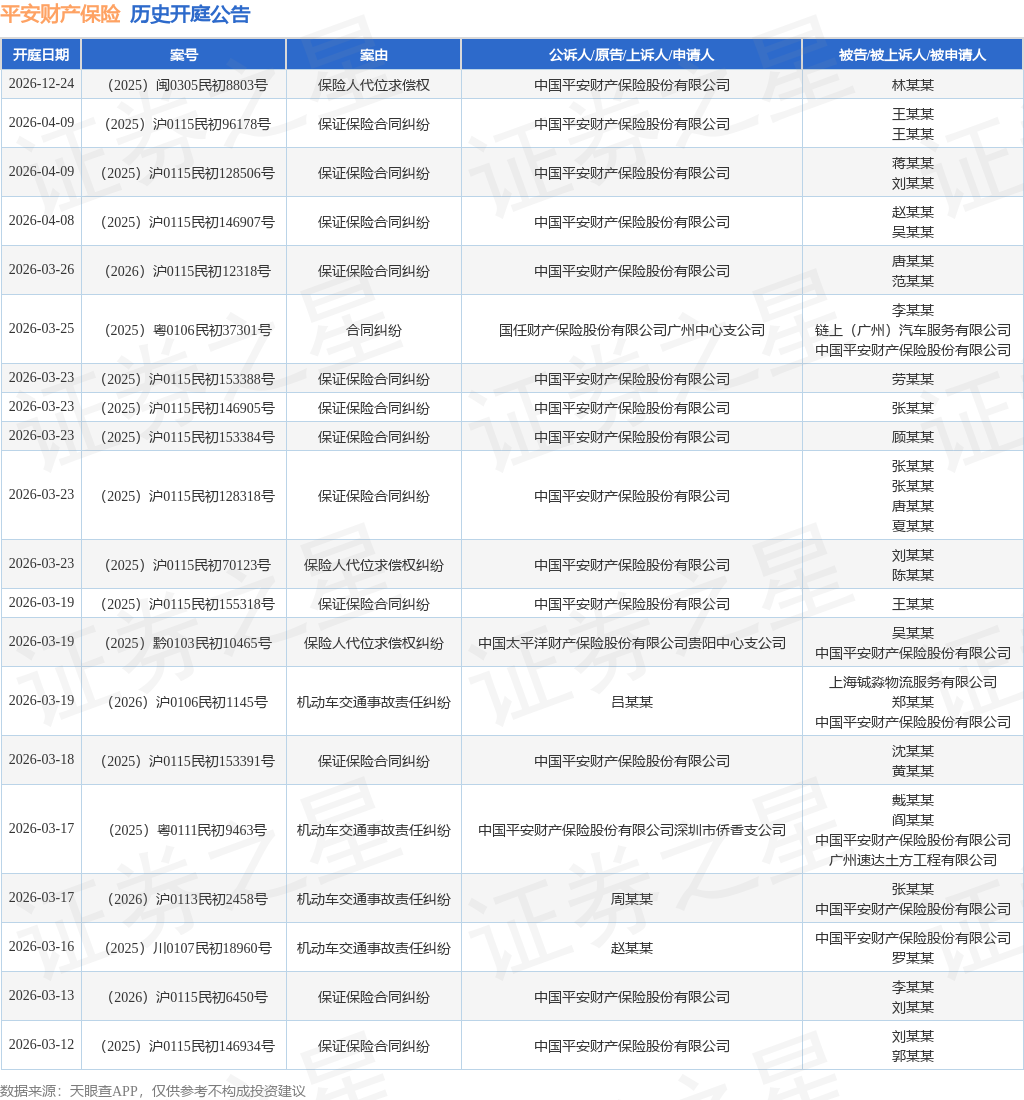Click defendant 链上(广州)汽车服务有限公司

tap(912, 330)
